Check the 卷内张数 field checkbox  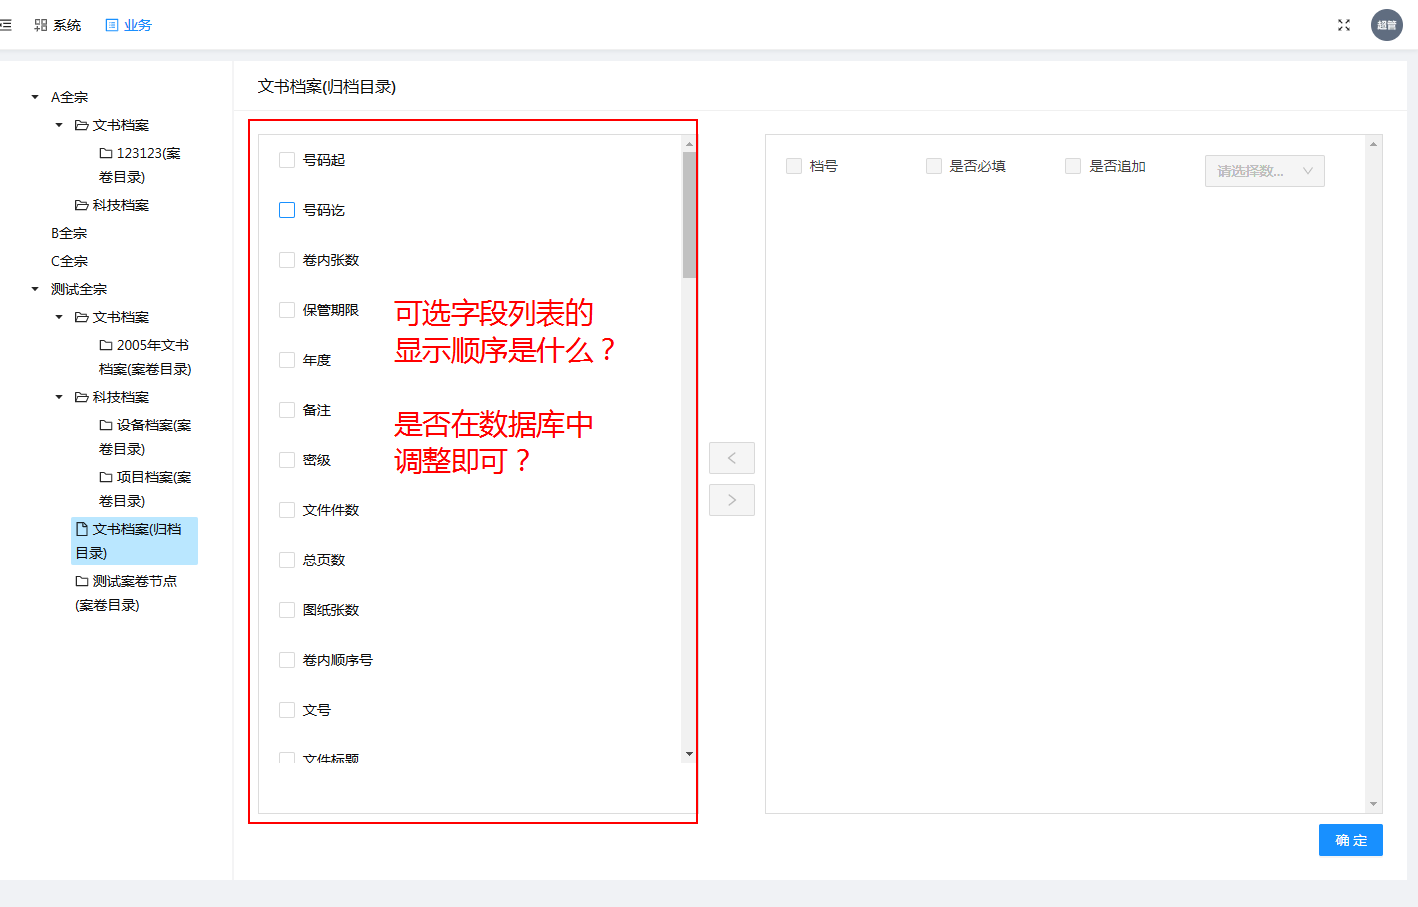tap(287, 260)
